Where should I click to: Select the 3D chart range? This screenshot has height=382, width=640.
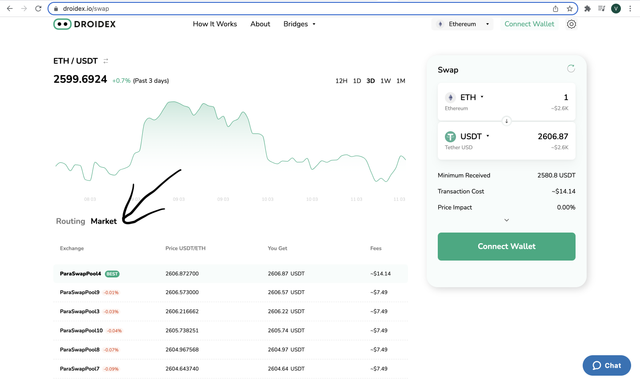(371, 81)
